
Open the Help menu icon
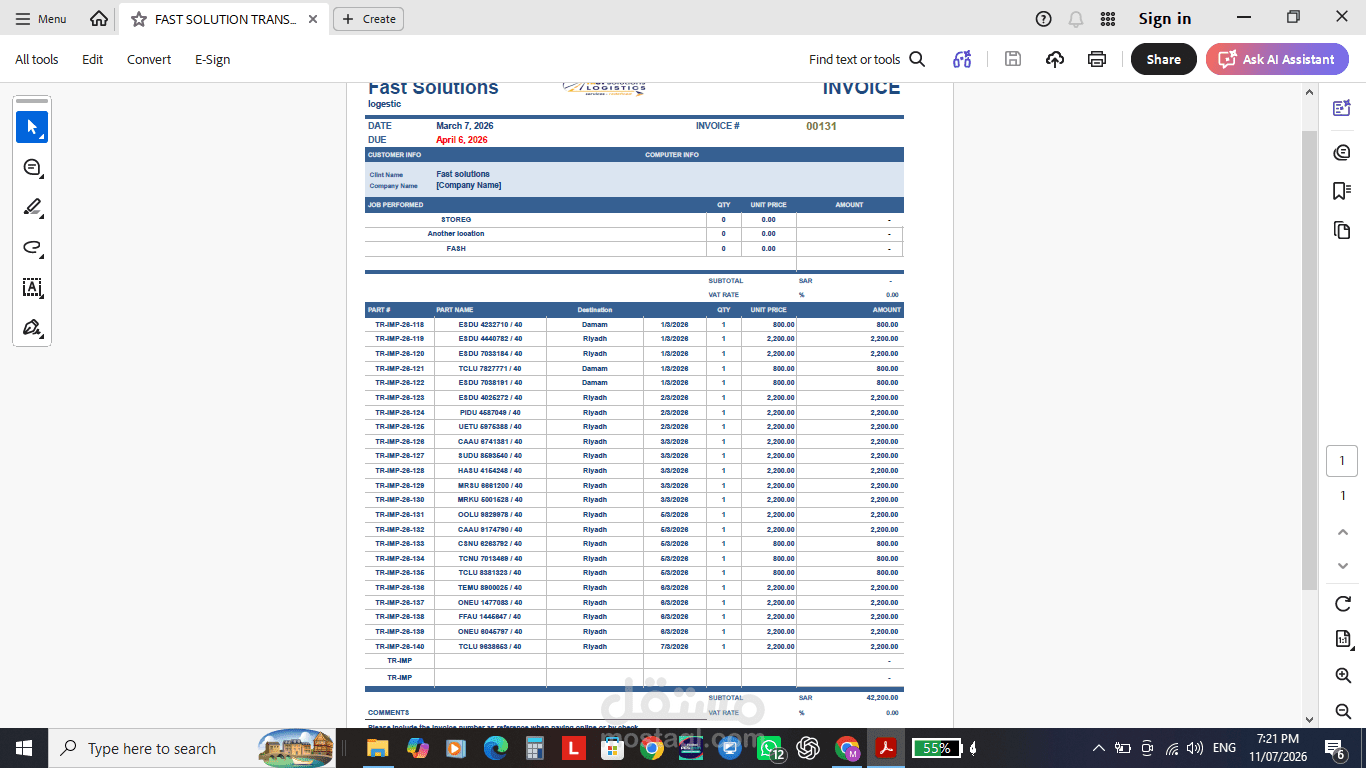point(1044,19)
